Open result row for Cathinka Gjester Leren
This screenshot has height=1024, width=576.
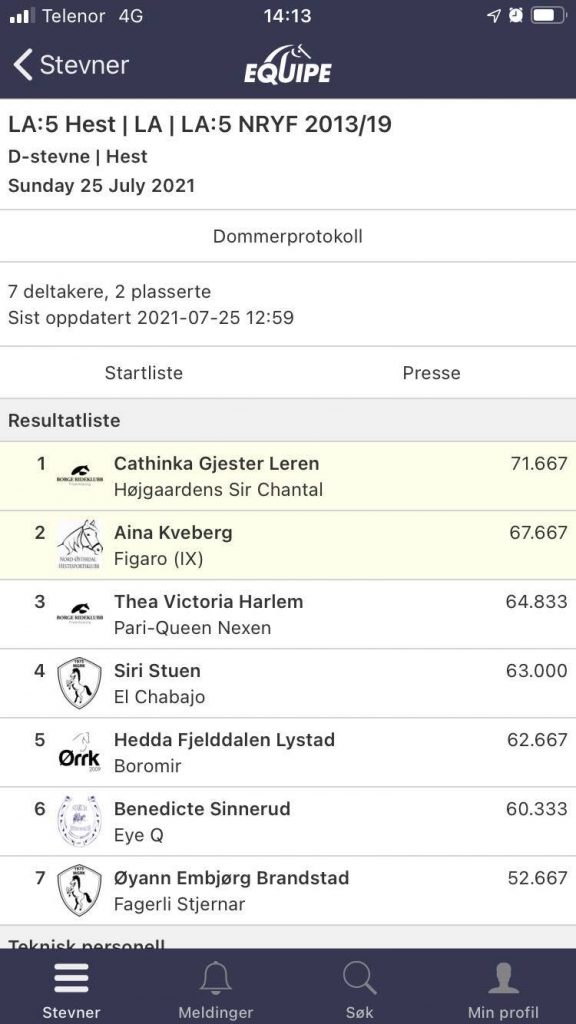pos(288,476)
